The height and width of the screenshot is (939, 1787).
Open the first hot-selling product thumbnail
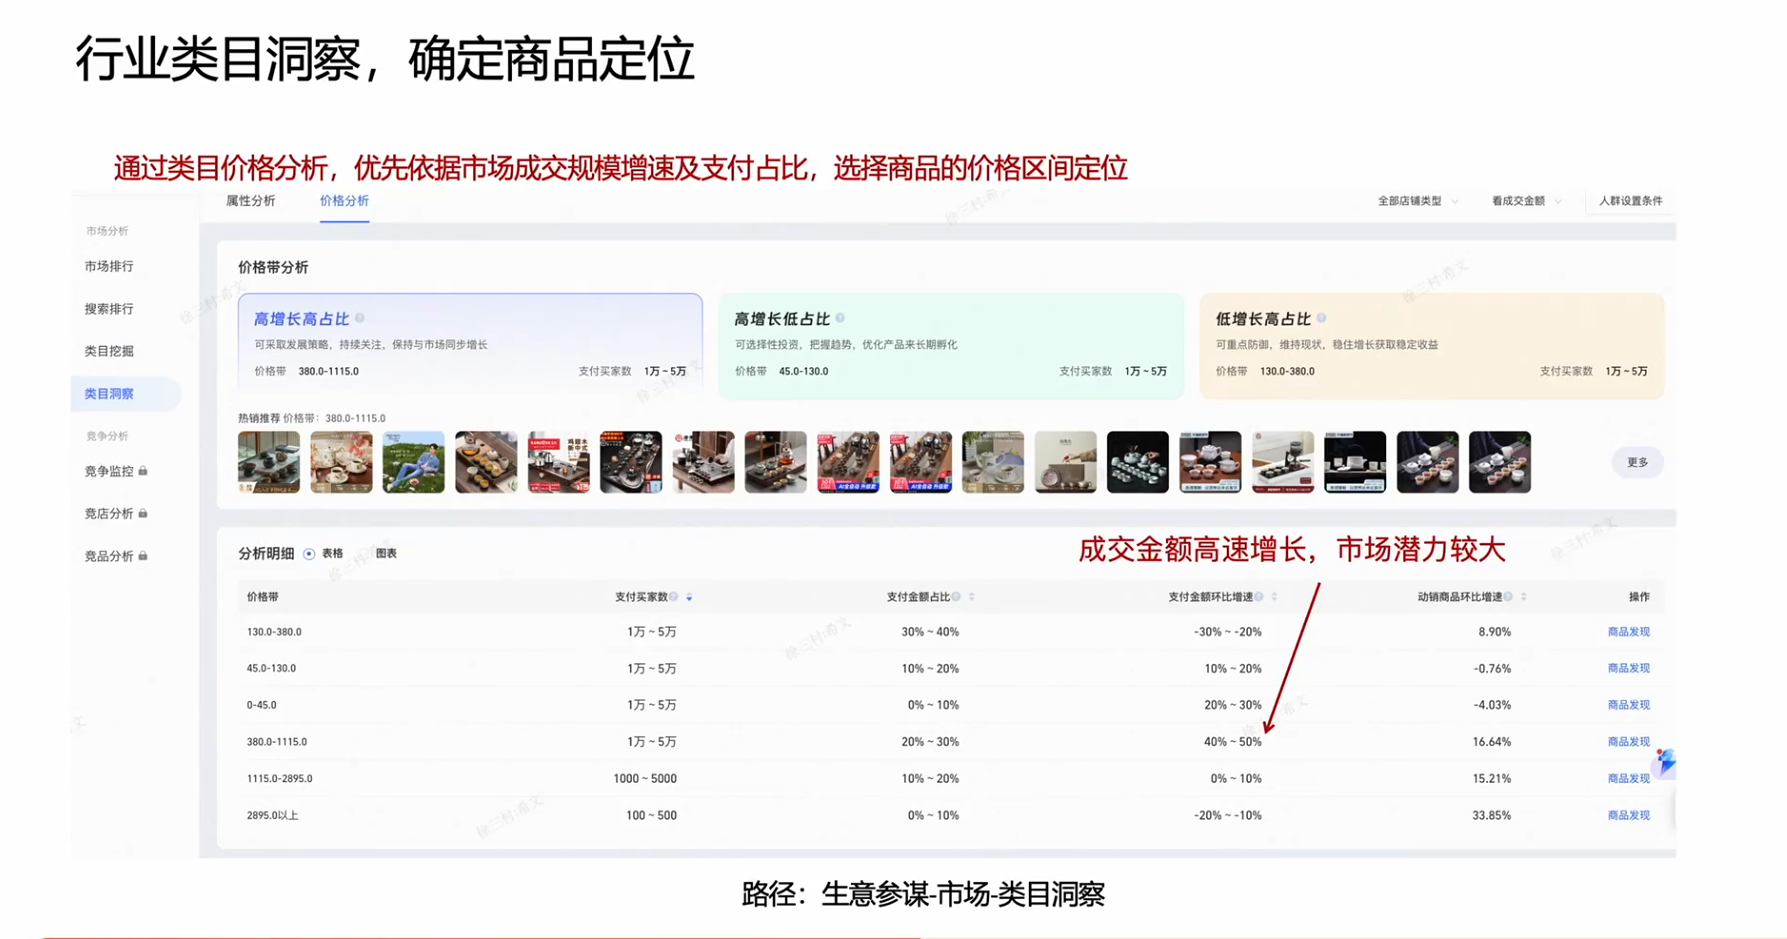pos(269,462)
